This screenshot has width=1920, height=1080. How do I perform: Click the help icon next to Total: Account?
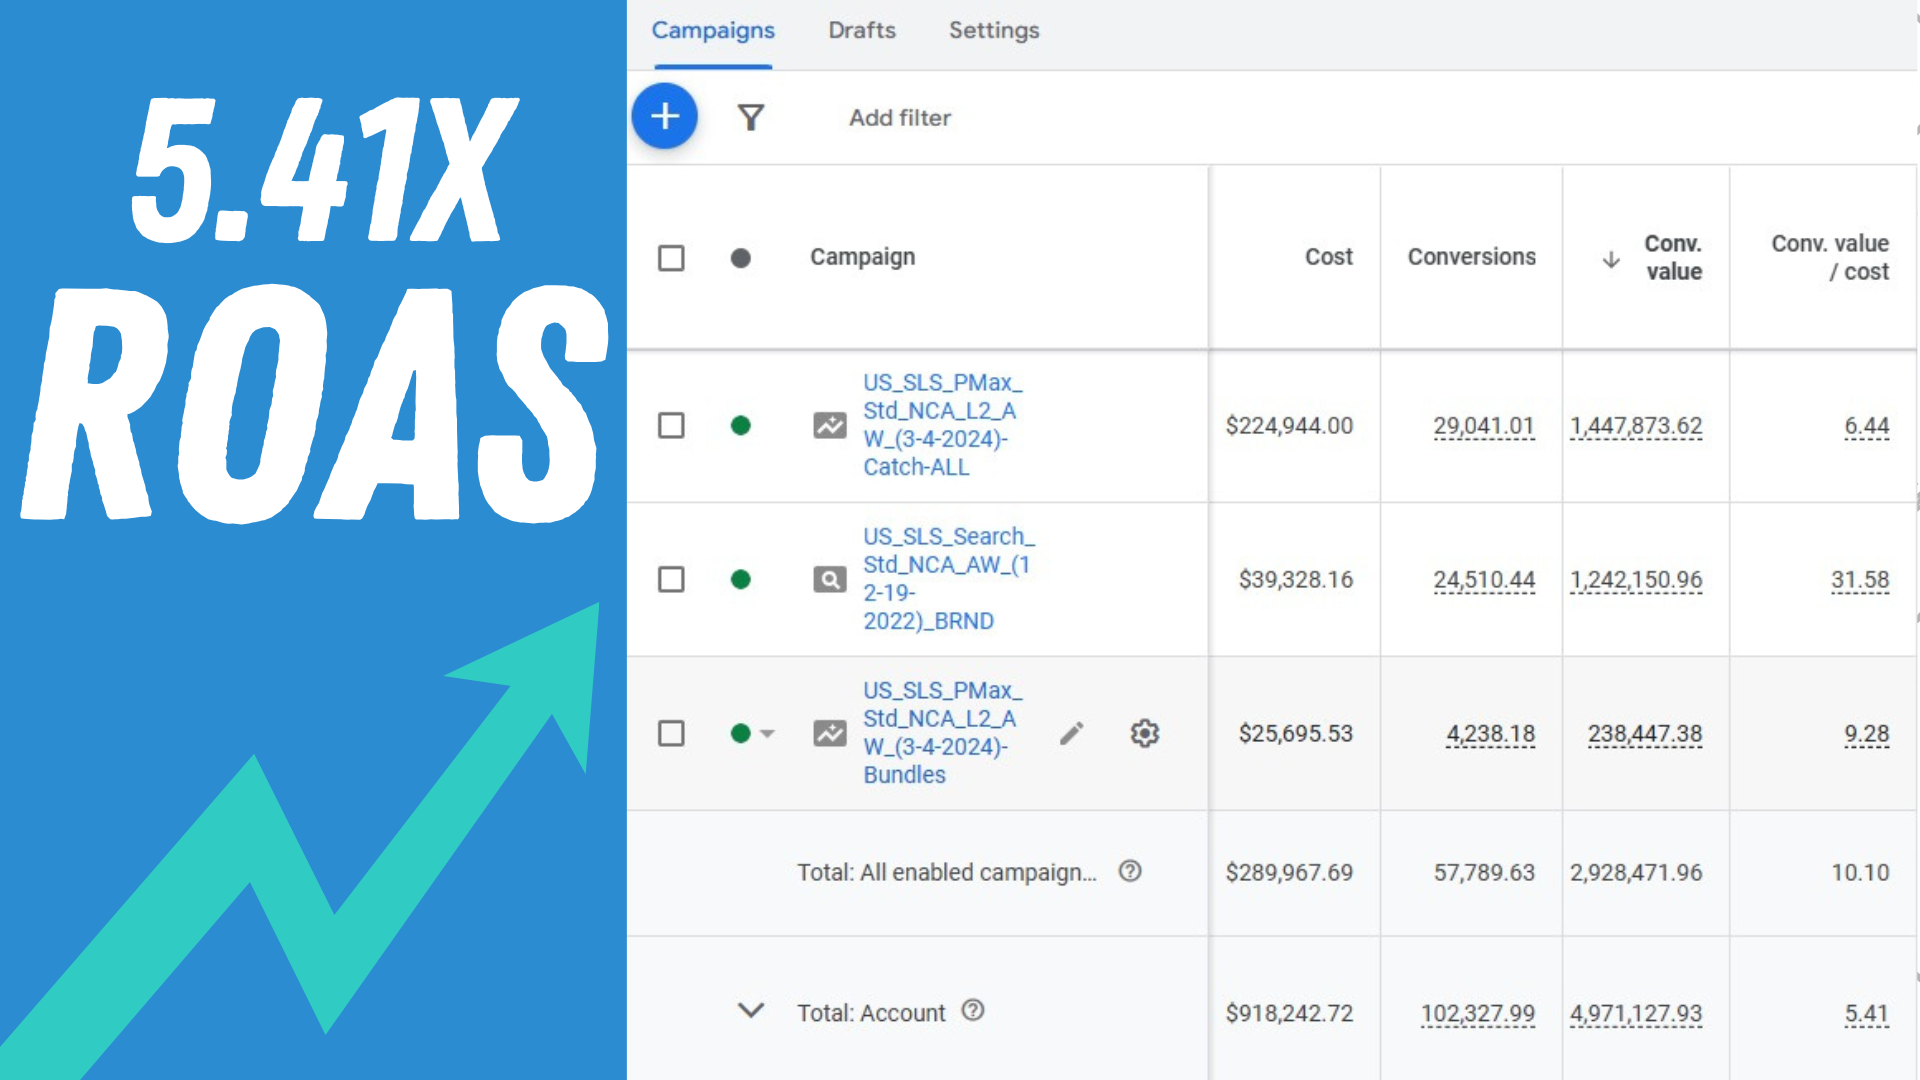tap(973, 1011)
